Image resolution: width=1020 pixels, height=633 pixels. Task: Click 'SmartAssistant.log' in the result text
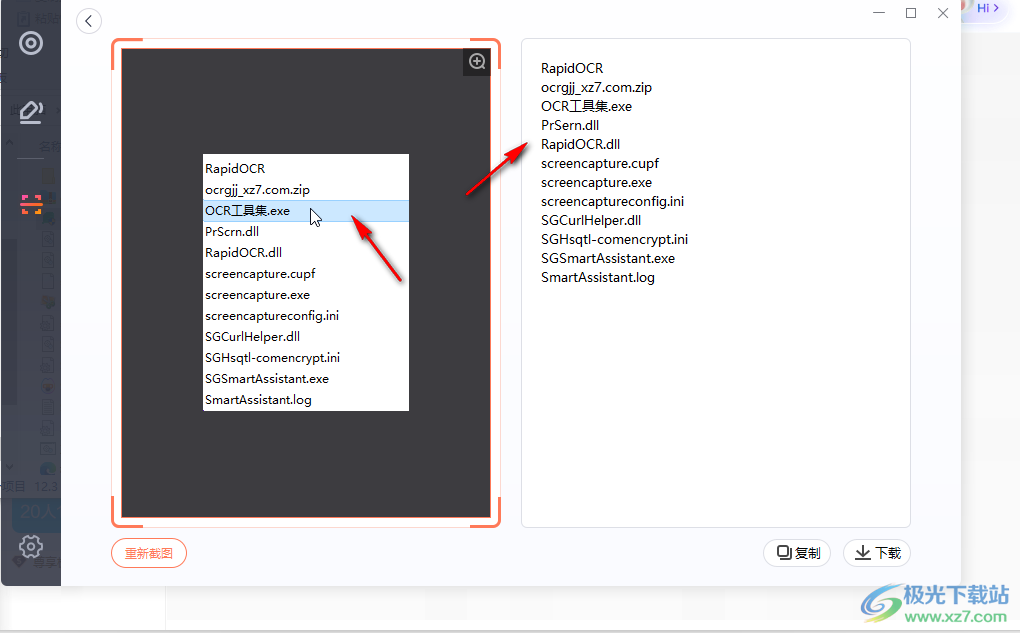click(598, 277)
